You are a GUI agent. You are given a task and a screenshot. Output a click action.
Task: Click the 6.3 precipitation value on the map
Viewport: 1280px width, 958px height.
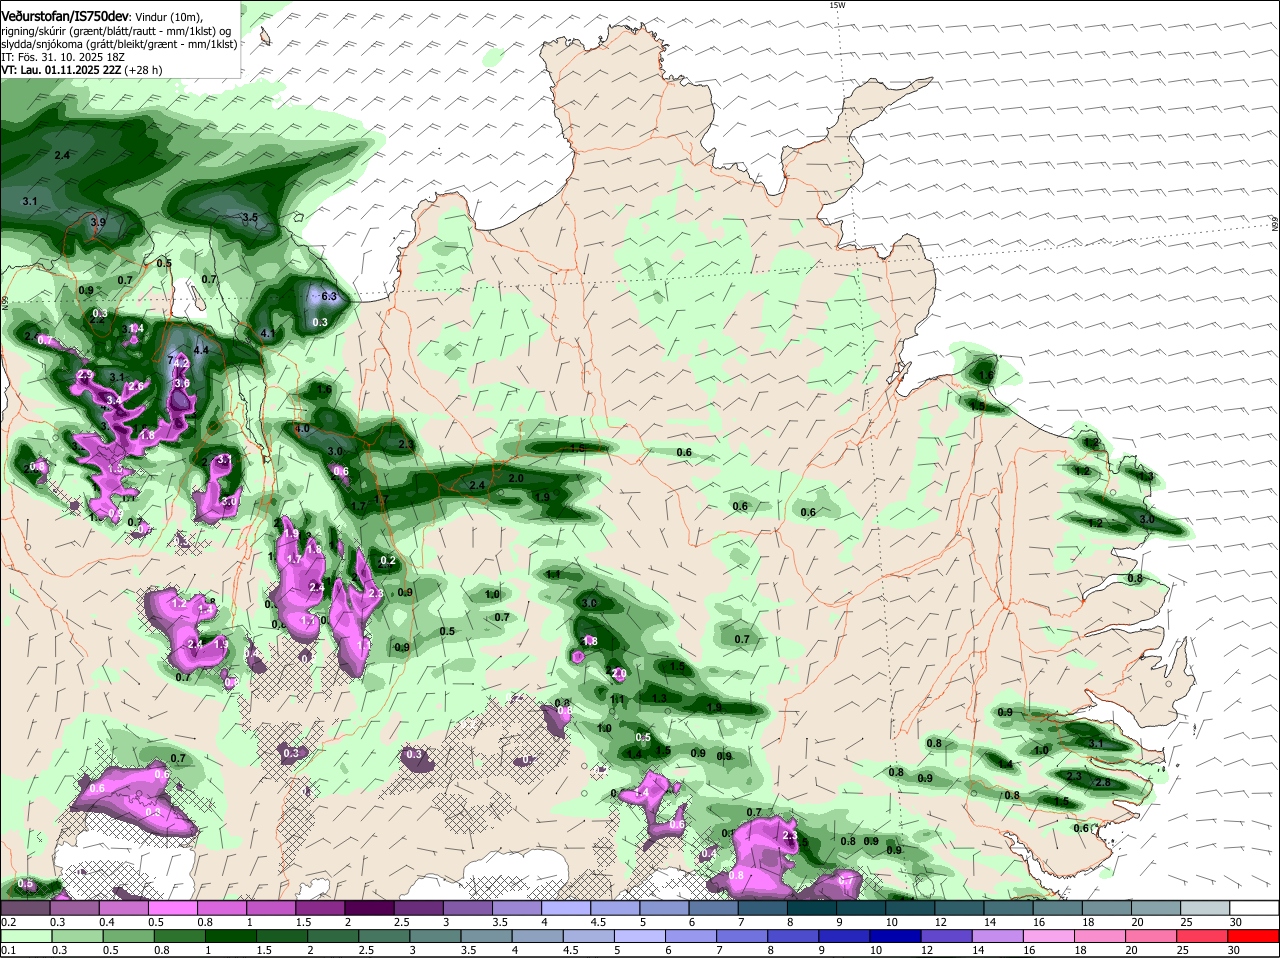point(329,296)
